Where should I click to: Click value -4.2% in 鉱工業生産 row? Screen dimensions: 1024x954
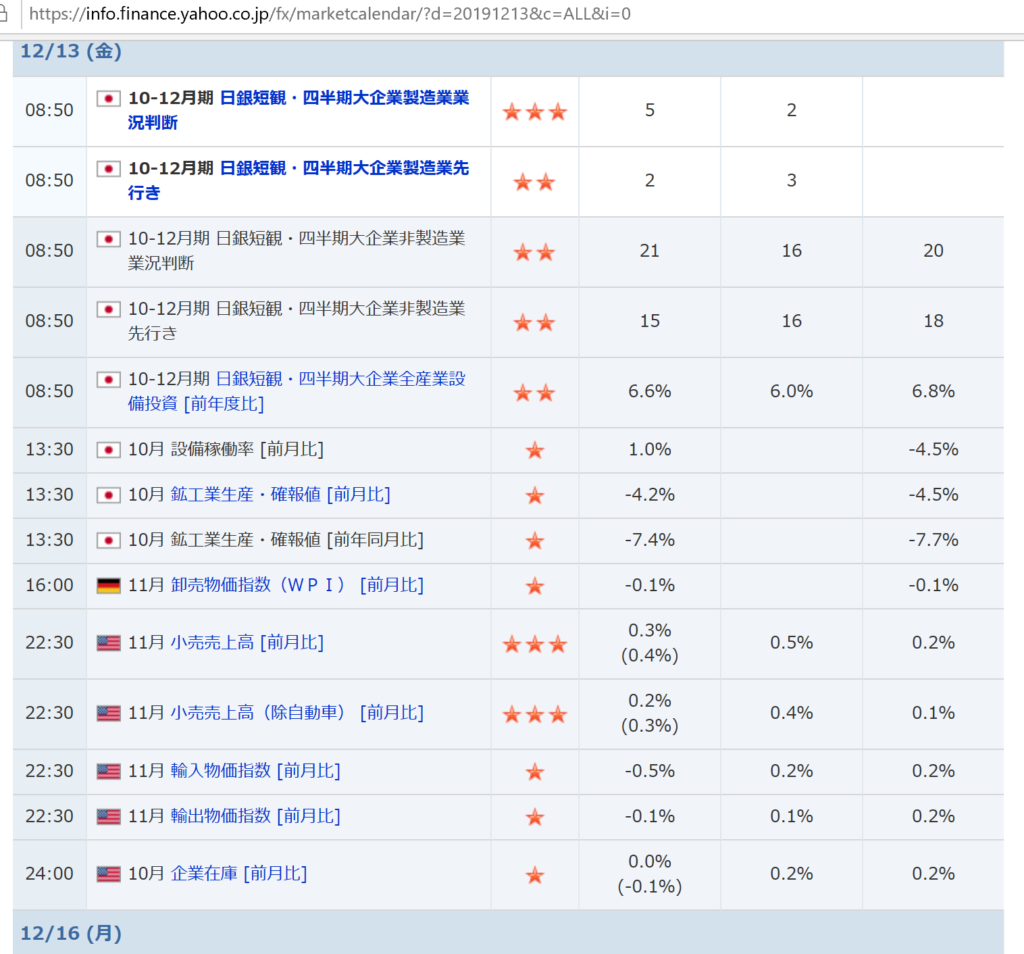point(650,494)
